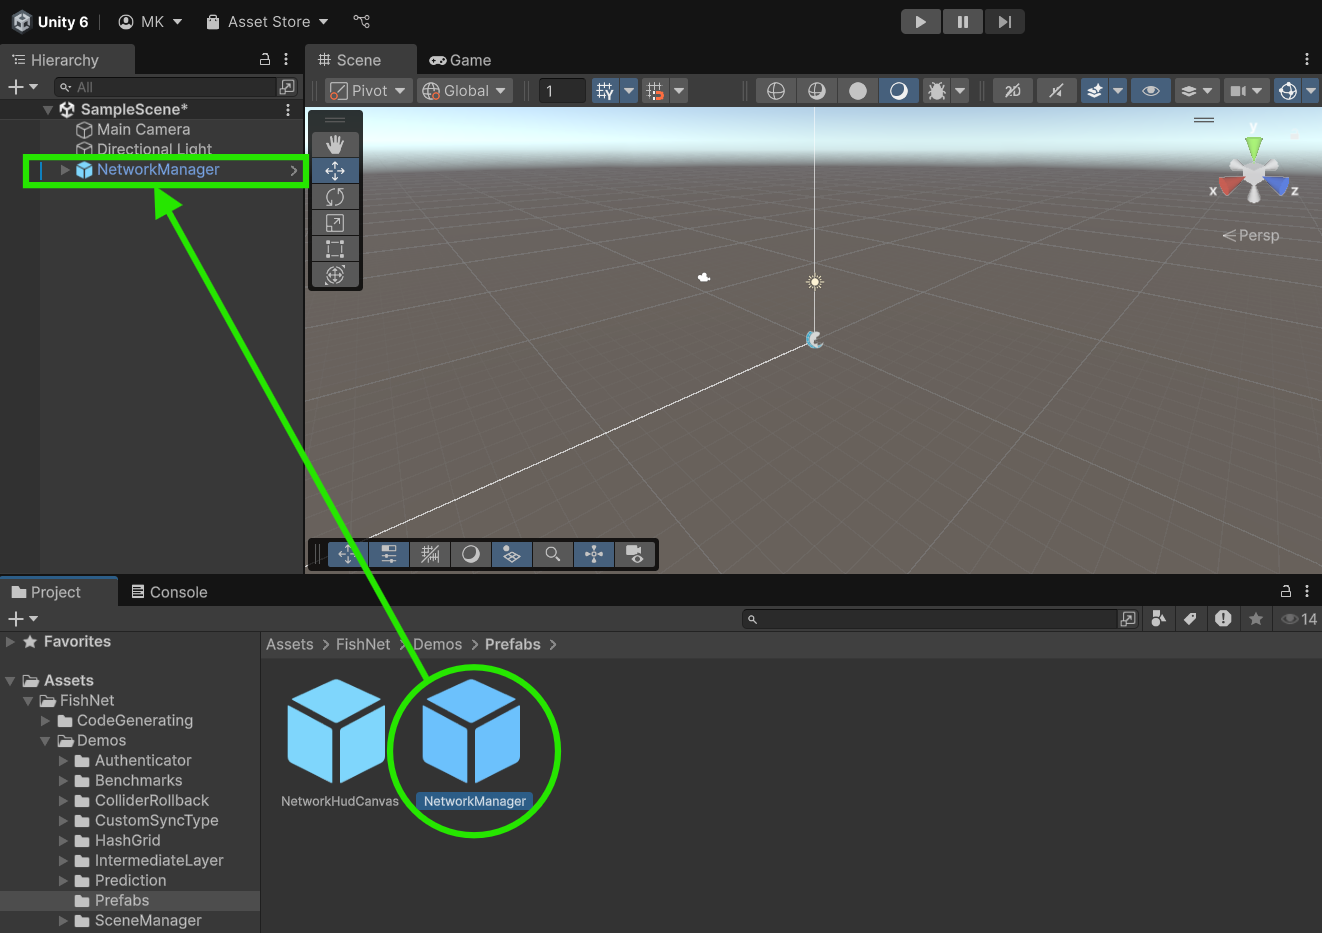Screen dimensions: 1322x933
Task: Select the Rotate tool
Action: [335, 196]
